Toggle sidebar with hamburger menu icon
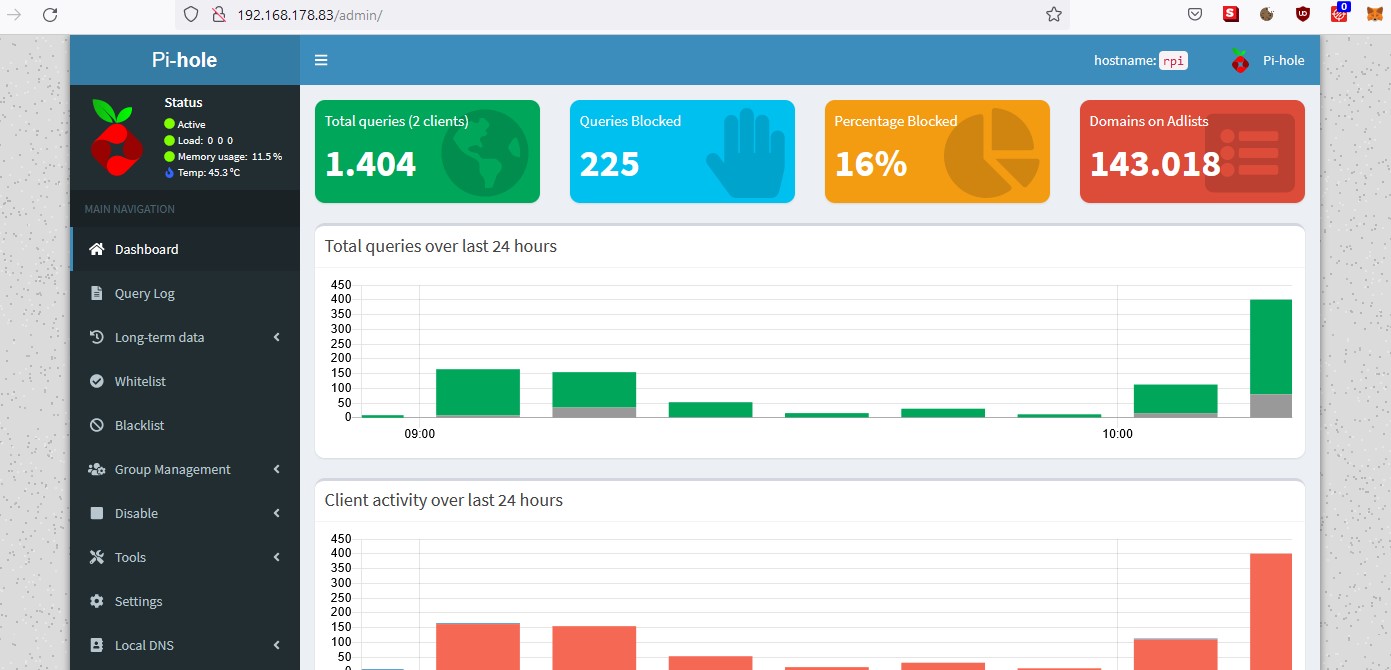1391x670 pixels. [x=321, y=60]
